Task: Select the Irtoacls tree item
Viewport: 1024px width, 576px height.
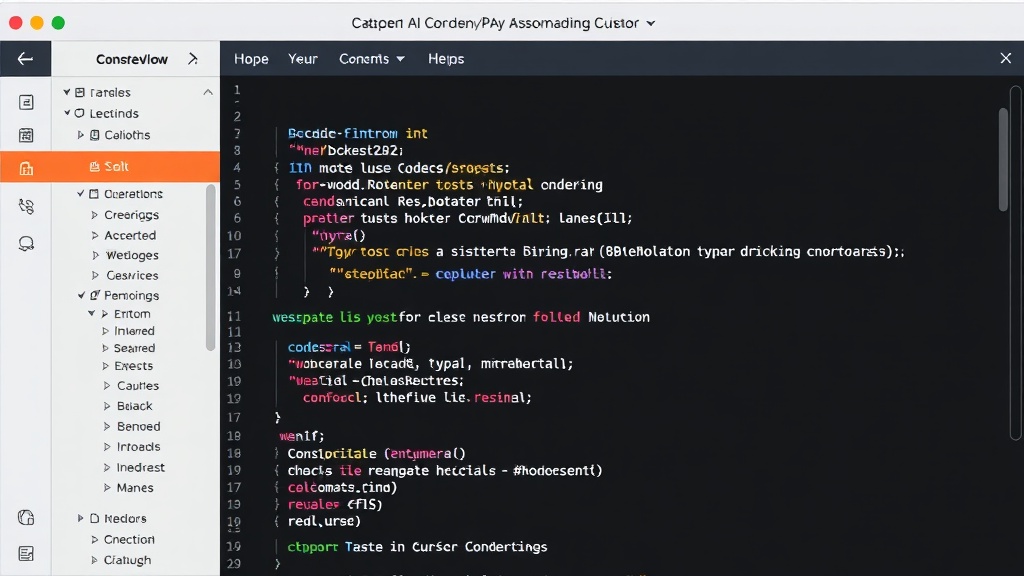Action: (138, 447)
